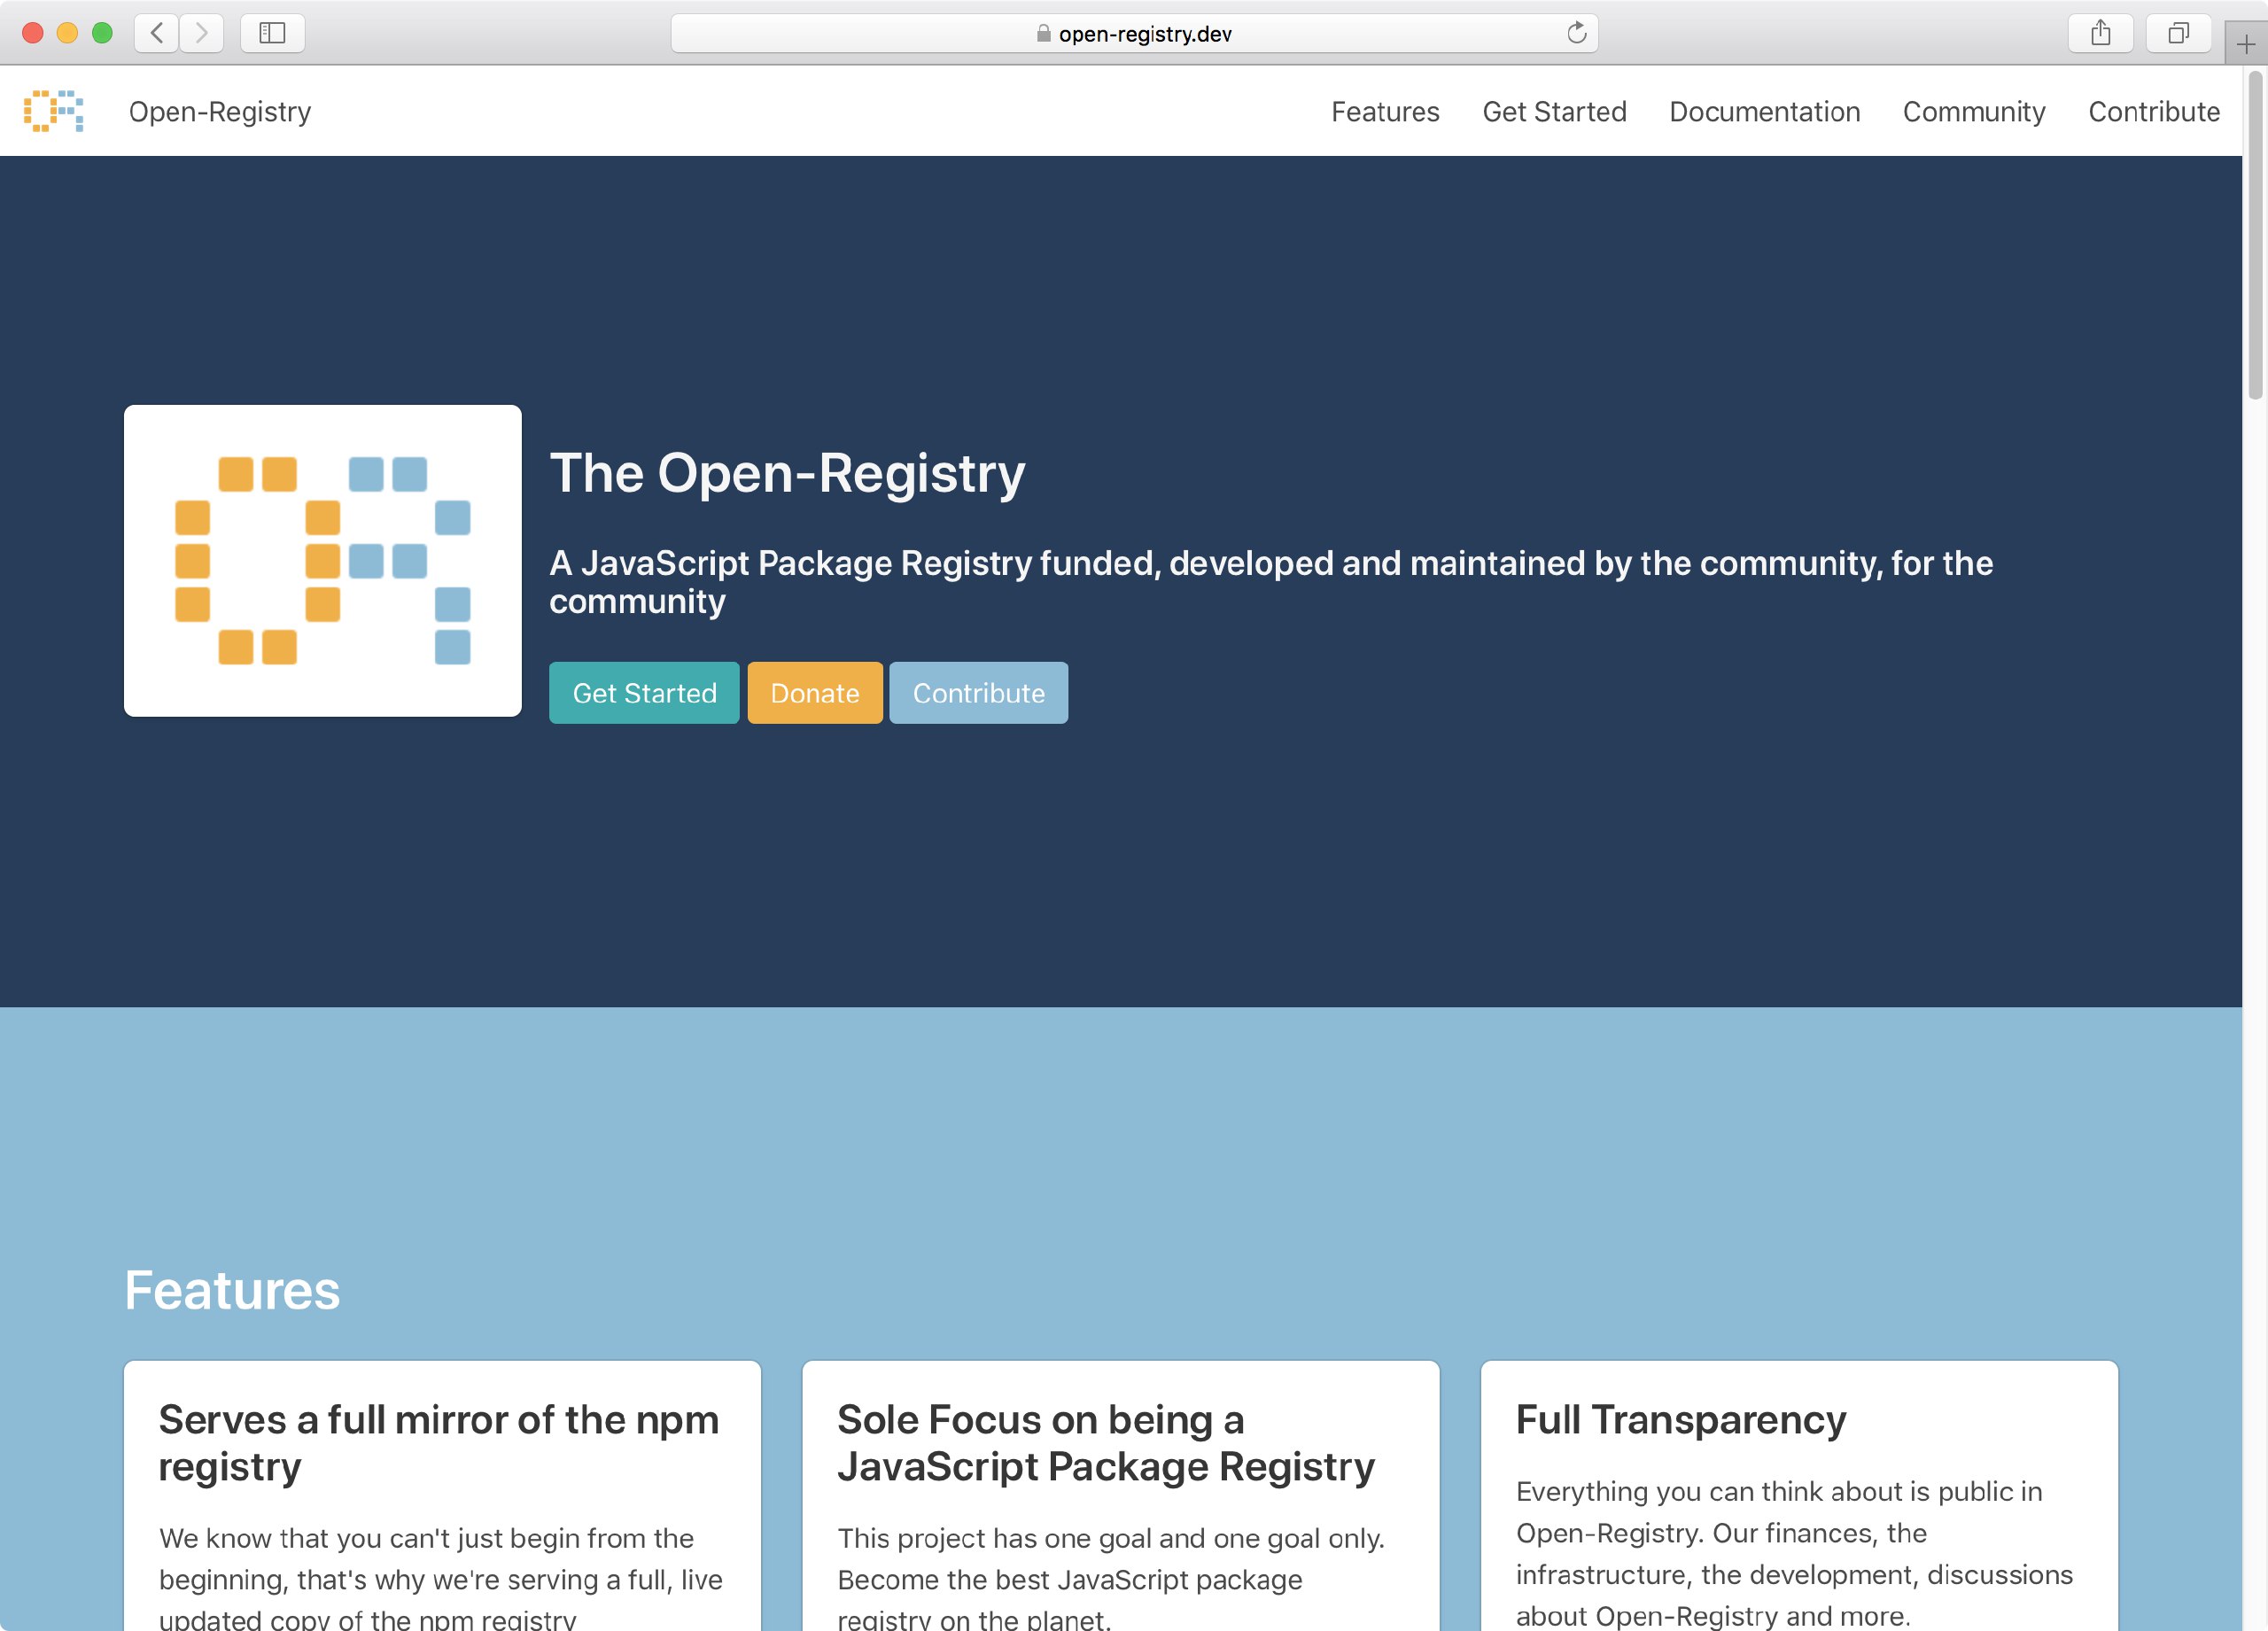Screen dimensions: 2268x1631
Task: Click the Open-Registry brand name link
Action: coord(220,112)
